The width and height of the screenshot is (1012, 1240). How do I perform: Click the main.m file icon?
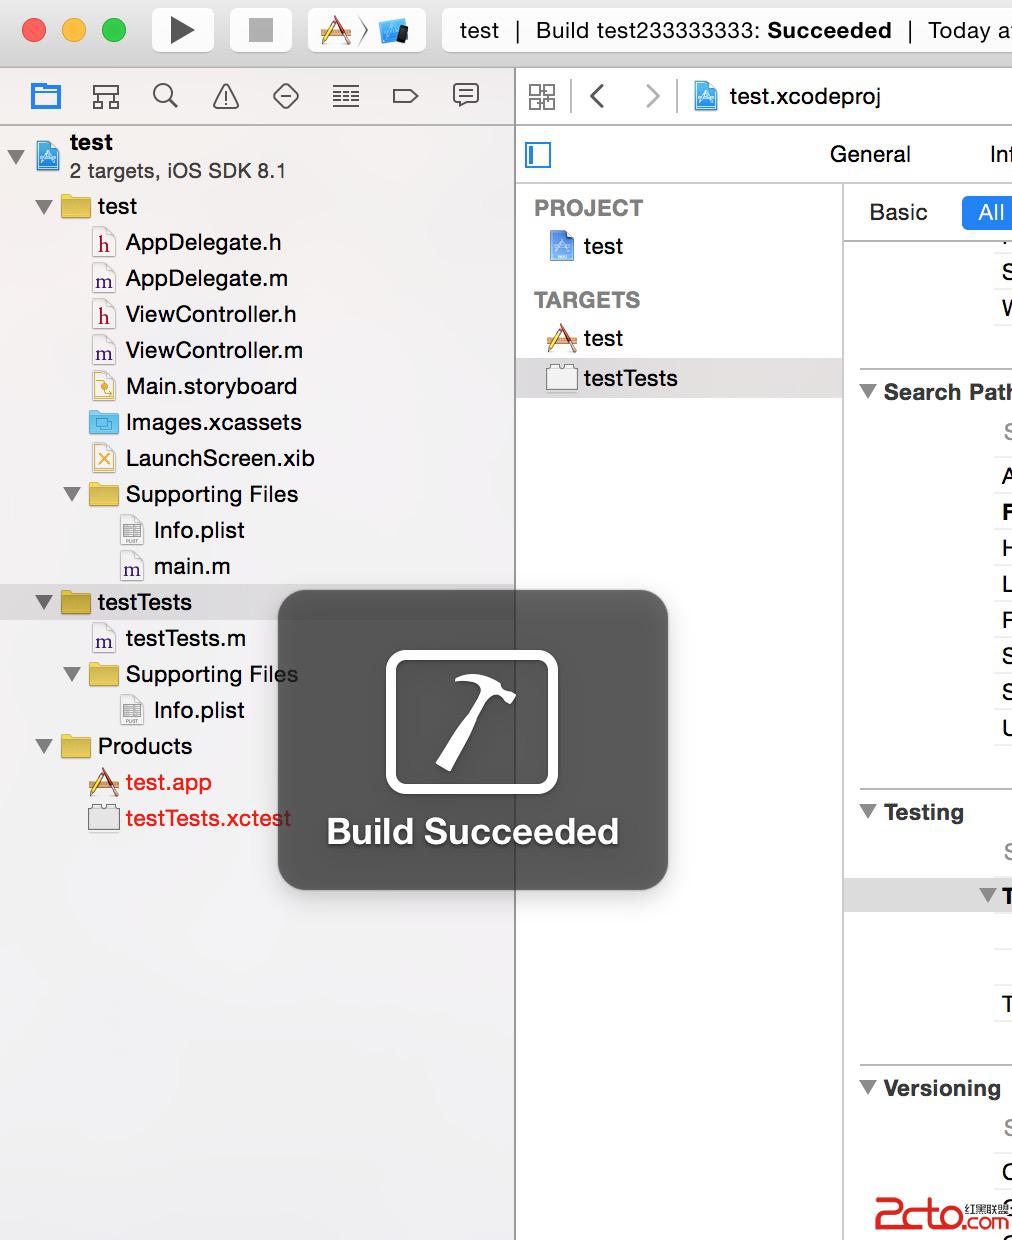131,566
